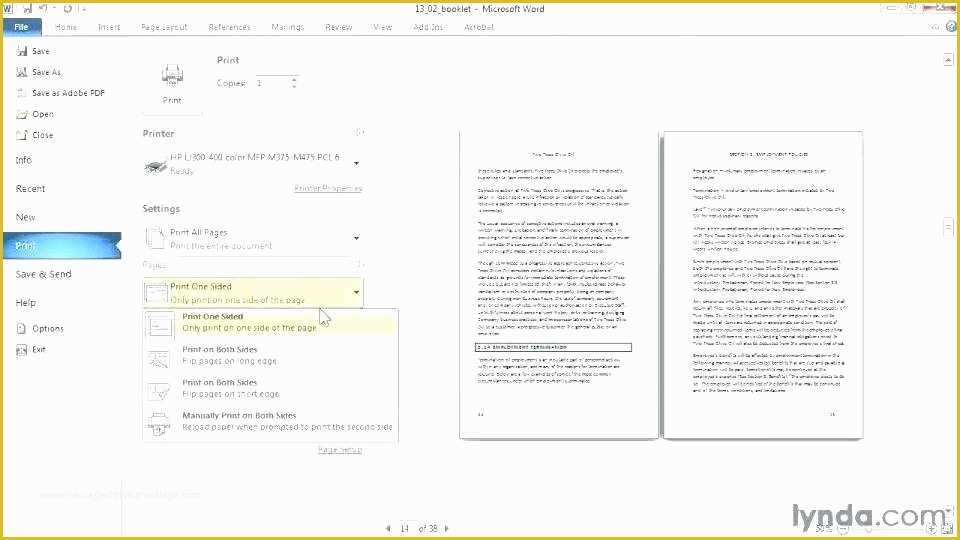Go to previous preview page arrow

(x=388, y=528)
